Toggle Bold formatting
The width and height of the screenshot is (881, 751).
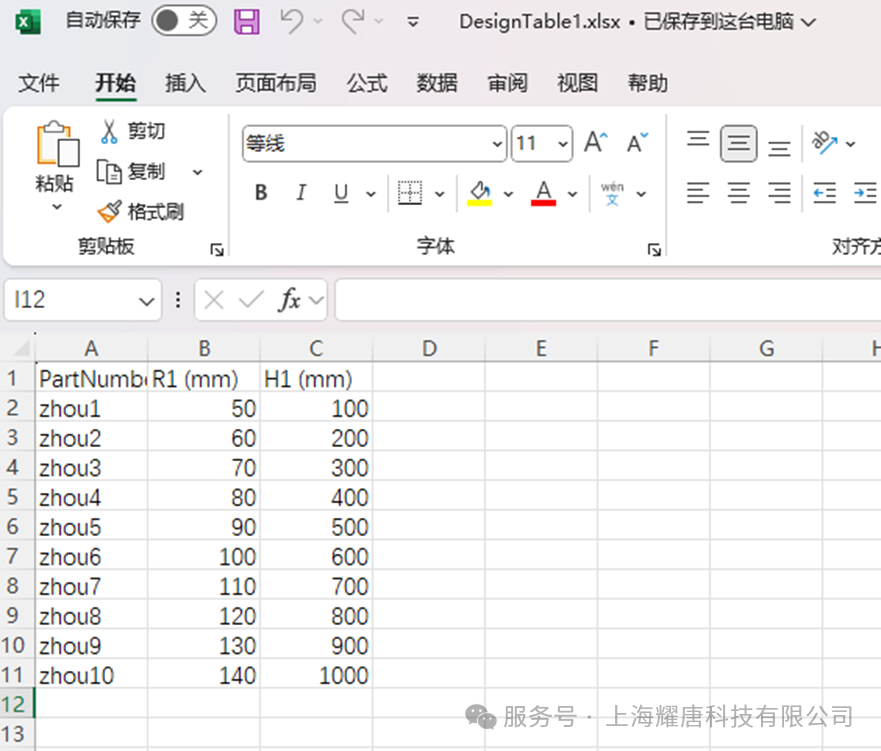261,193
